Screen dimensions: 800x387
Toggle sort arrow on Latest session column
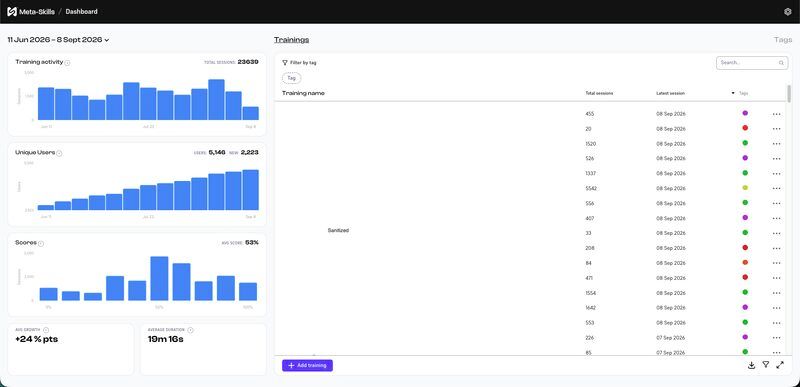(733, 93)
